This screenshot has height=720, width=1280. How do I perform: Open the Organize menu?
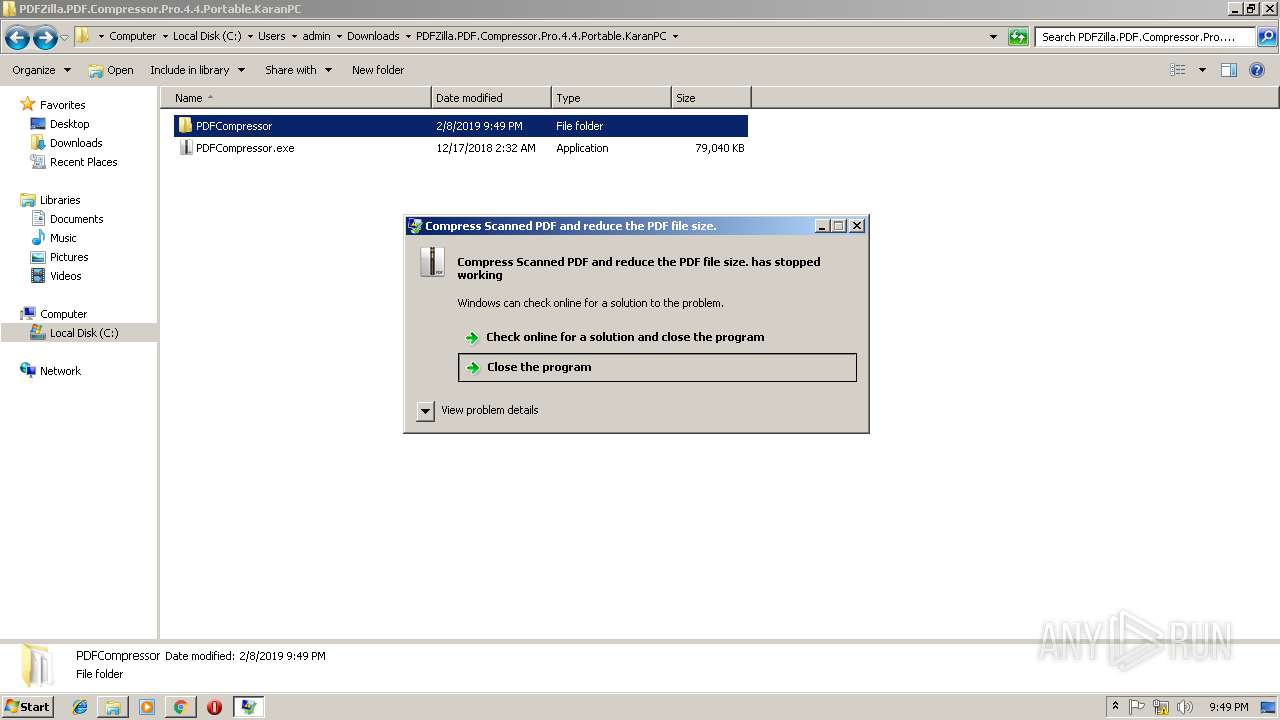tap(41, 70)
